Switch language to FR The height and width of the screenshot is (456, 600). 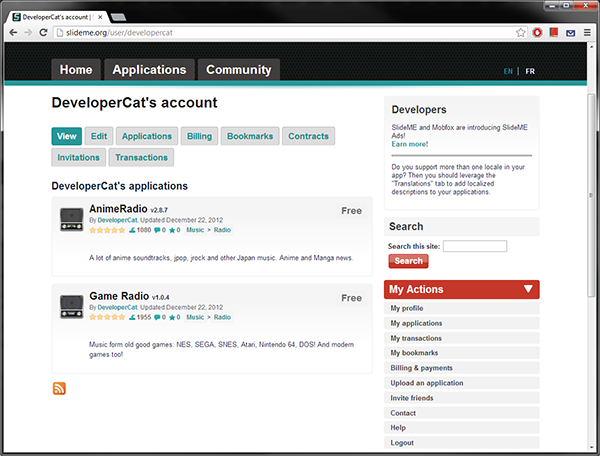click(530, 71)
